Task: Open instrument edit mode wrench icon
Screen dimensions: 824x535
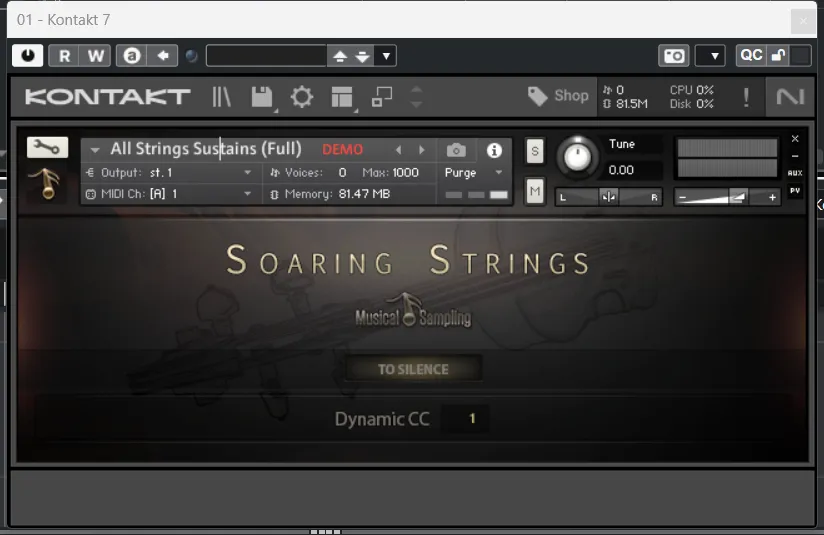Action: 47,147
